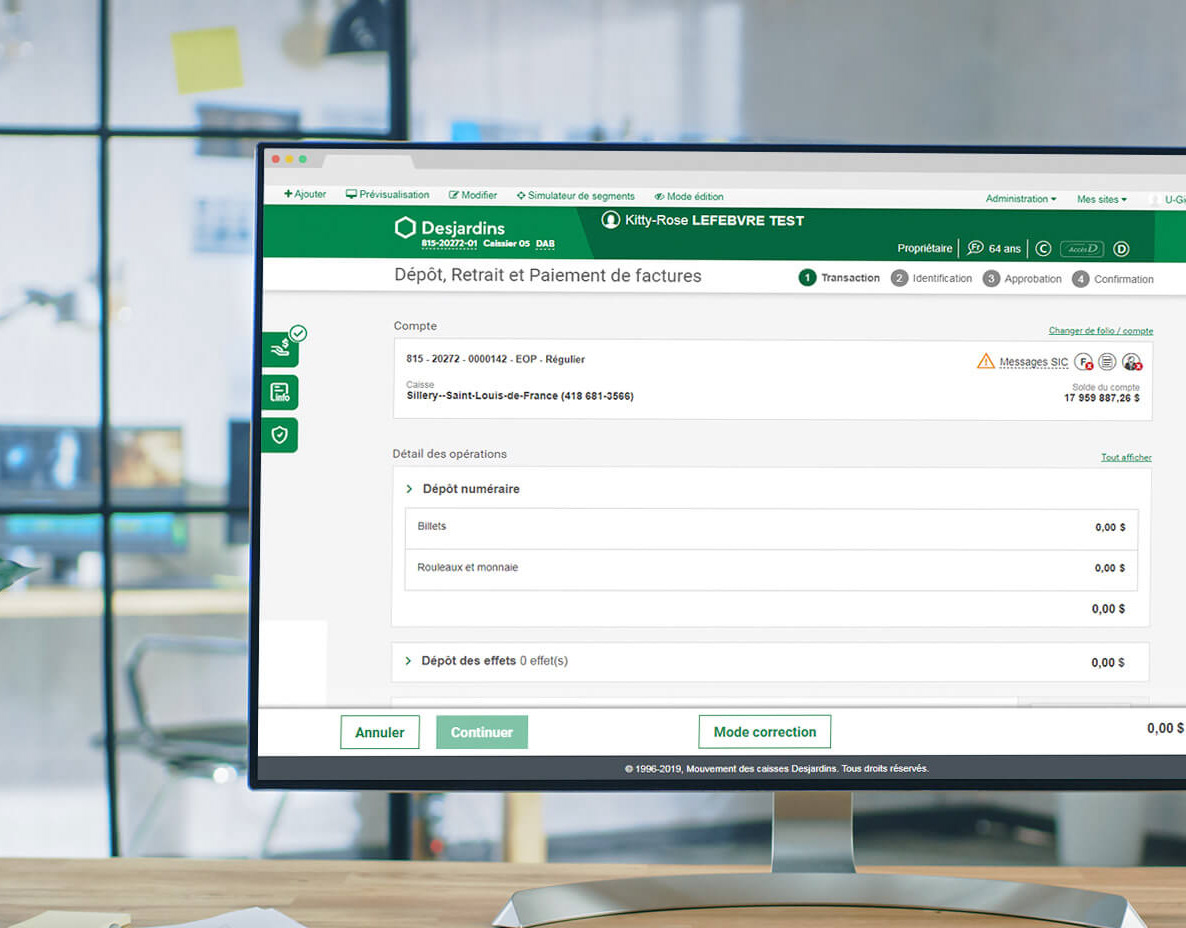Open the Mes sites dropdown
This screenshot has height=928, width=1186.
pyautogui.click(x=1102, y=200)
